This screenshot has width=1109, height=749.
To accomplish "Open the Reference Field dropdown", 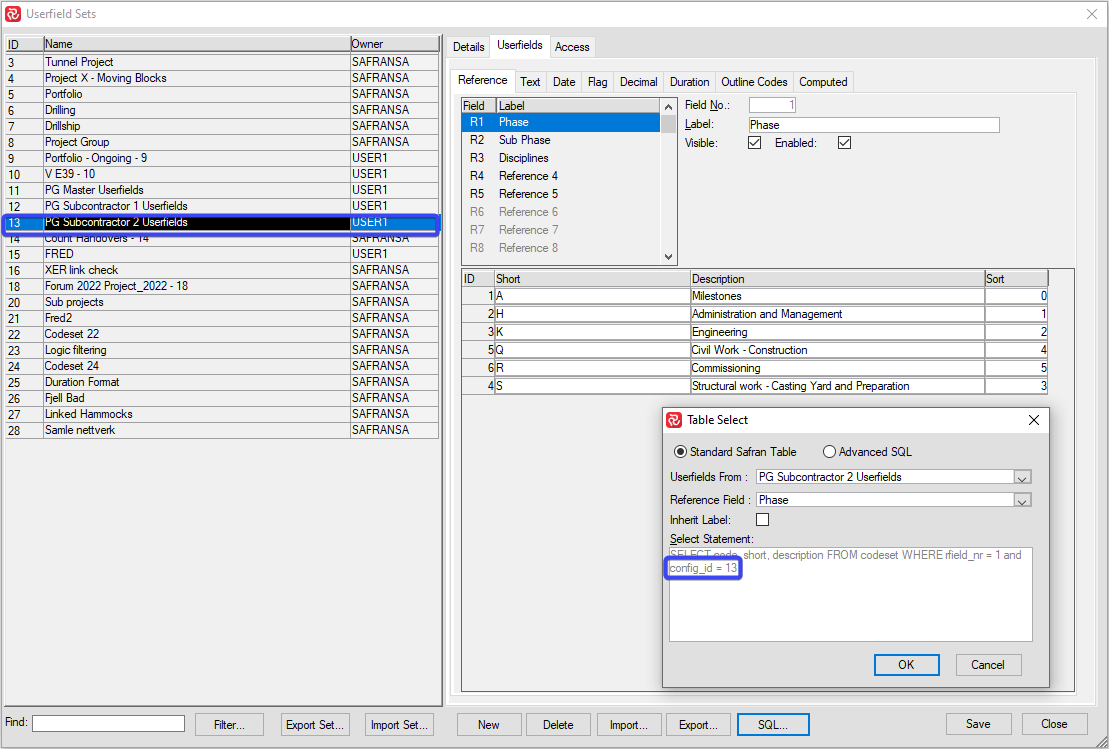I will pos(1022,500).
